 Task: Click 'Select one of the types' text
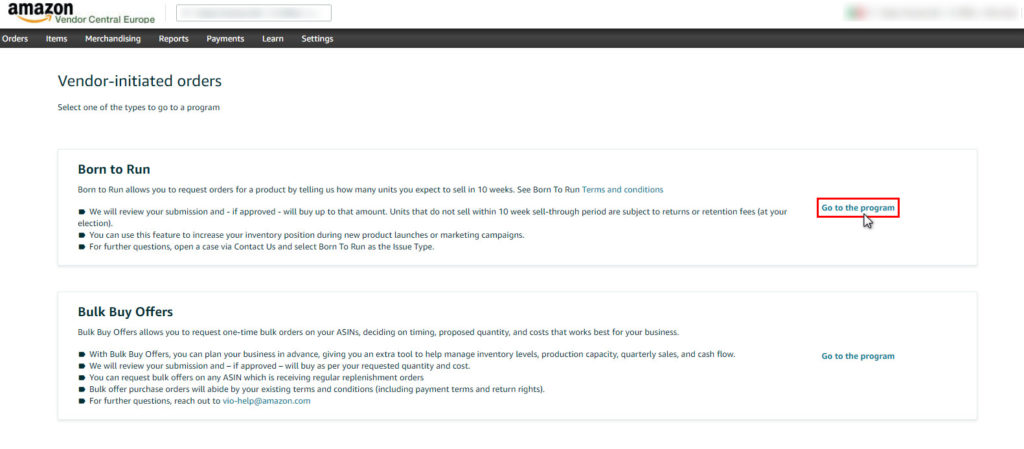(138, 108)
